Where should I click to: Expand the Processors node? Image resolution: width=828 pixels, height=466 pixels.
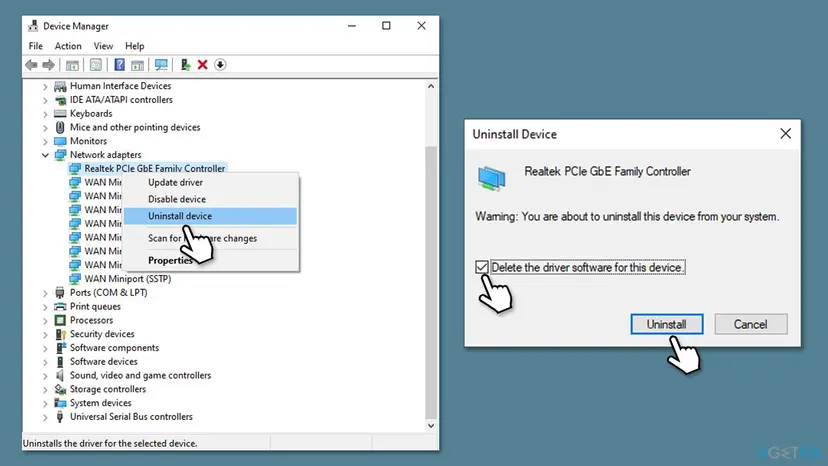45,320
